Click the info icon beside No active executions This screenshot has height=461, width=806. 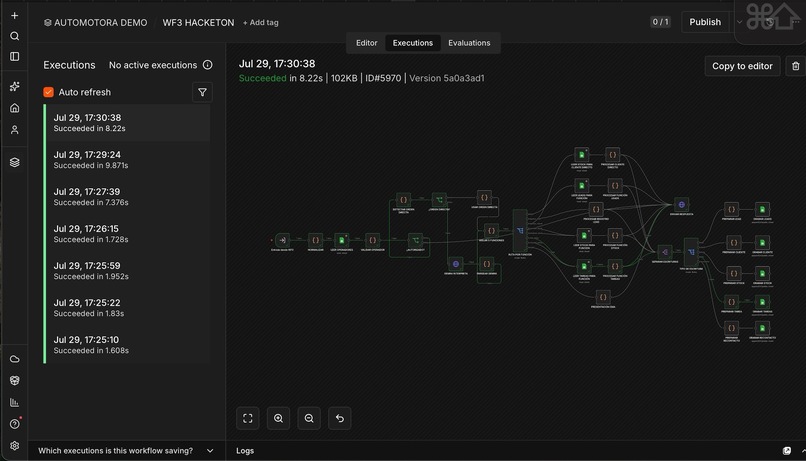coord(207,65)
